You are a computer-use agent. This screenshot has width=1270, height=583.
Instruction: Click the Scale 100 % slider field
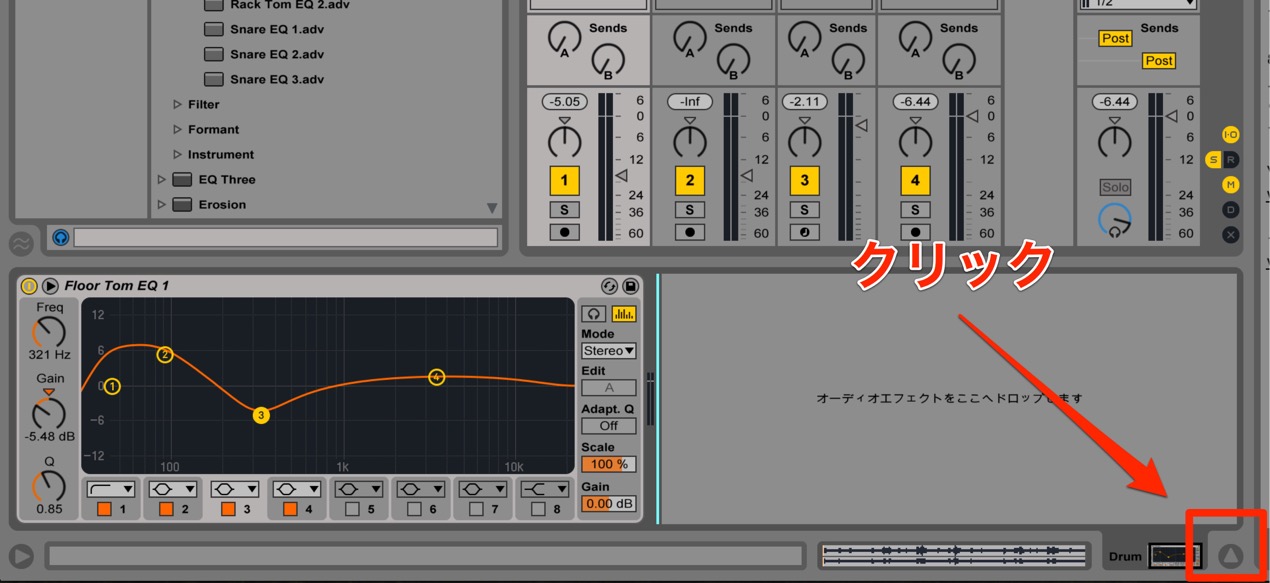pyautogui.click(x=609, y=464)
